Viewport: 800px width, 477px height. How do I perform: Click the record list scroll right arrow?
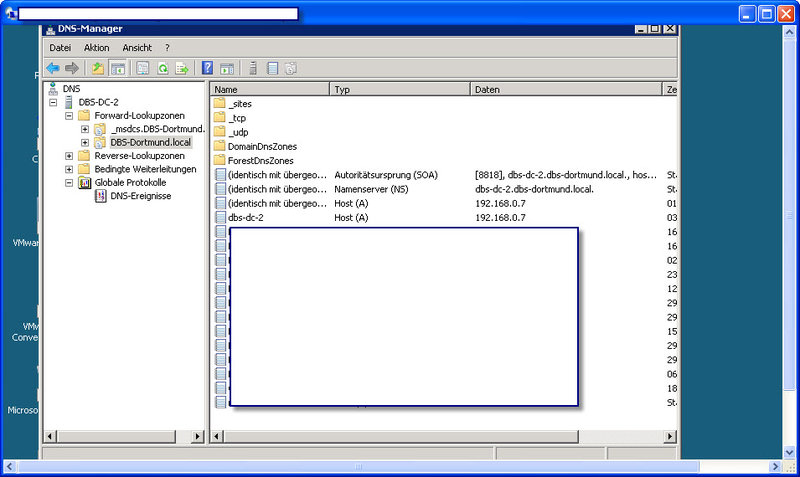[x=669, y=437]
